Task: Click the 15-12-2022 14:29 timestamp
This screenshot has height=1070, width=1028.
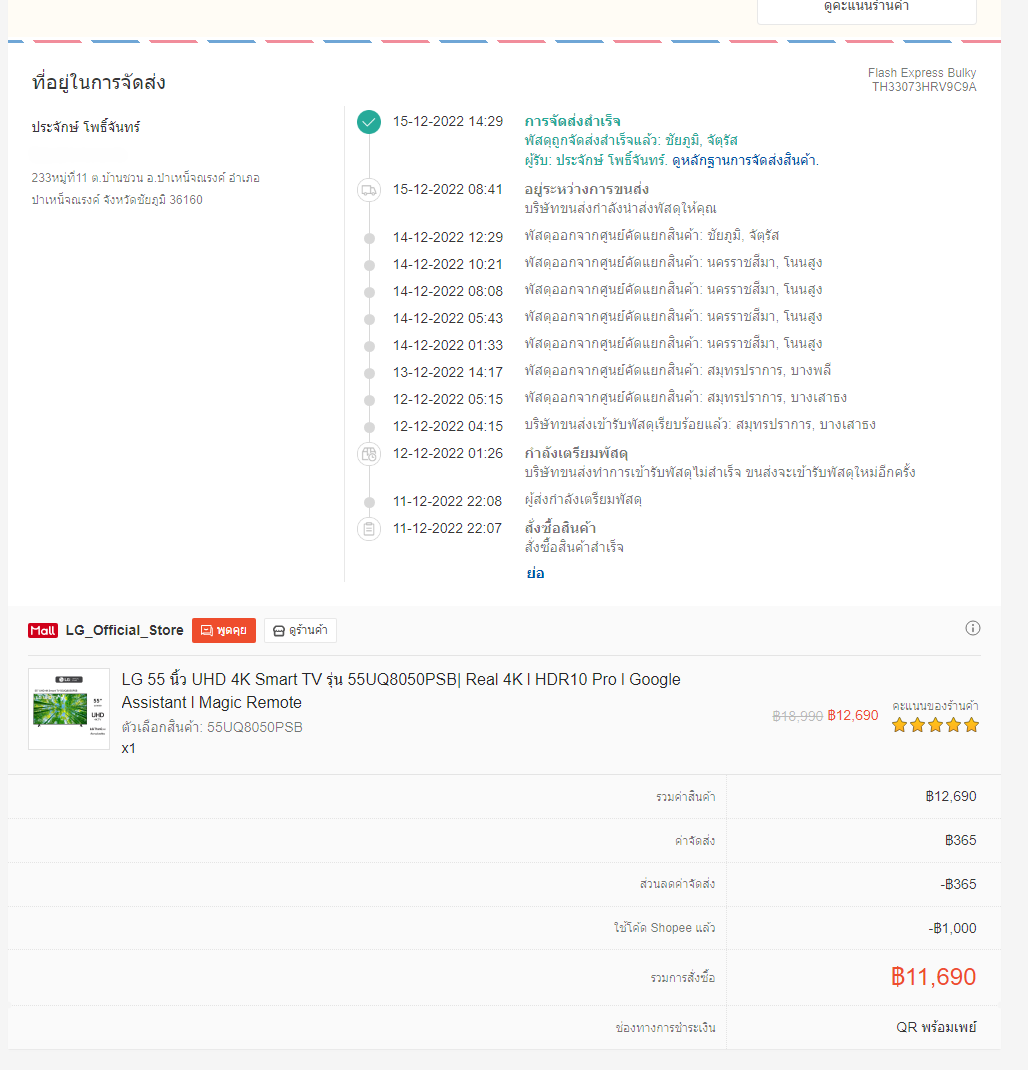Action: tap(448, 121)
